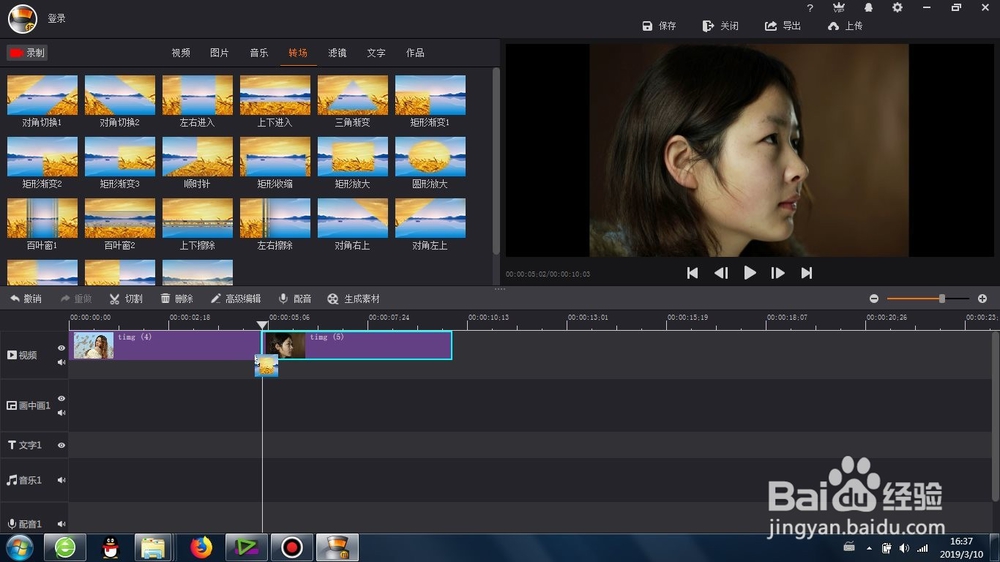The width and height of the screenshot is (1000, 562).
Task: Click the 删除 delete trash tool
Action: coord(177,299)
